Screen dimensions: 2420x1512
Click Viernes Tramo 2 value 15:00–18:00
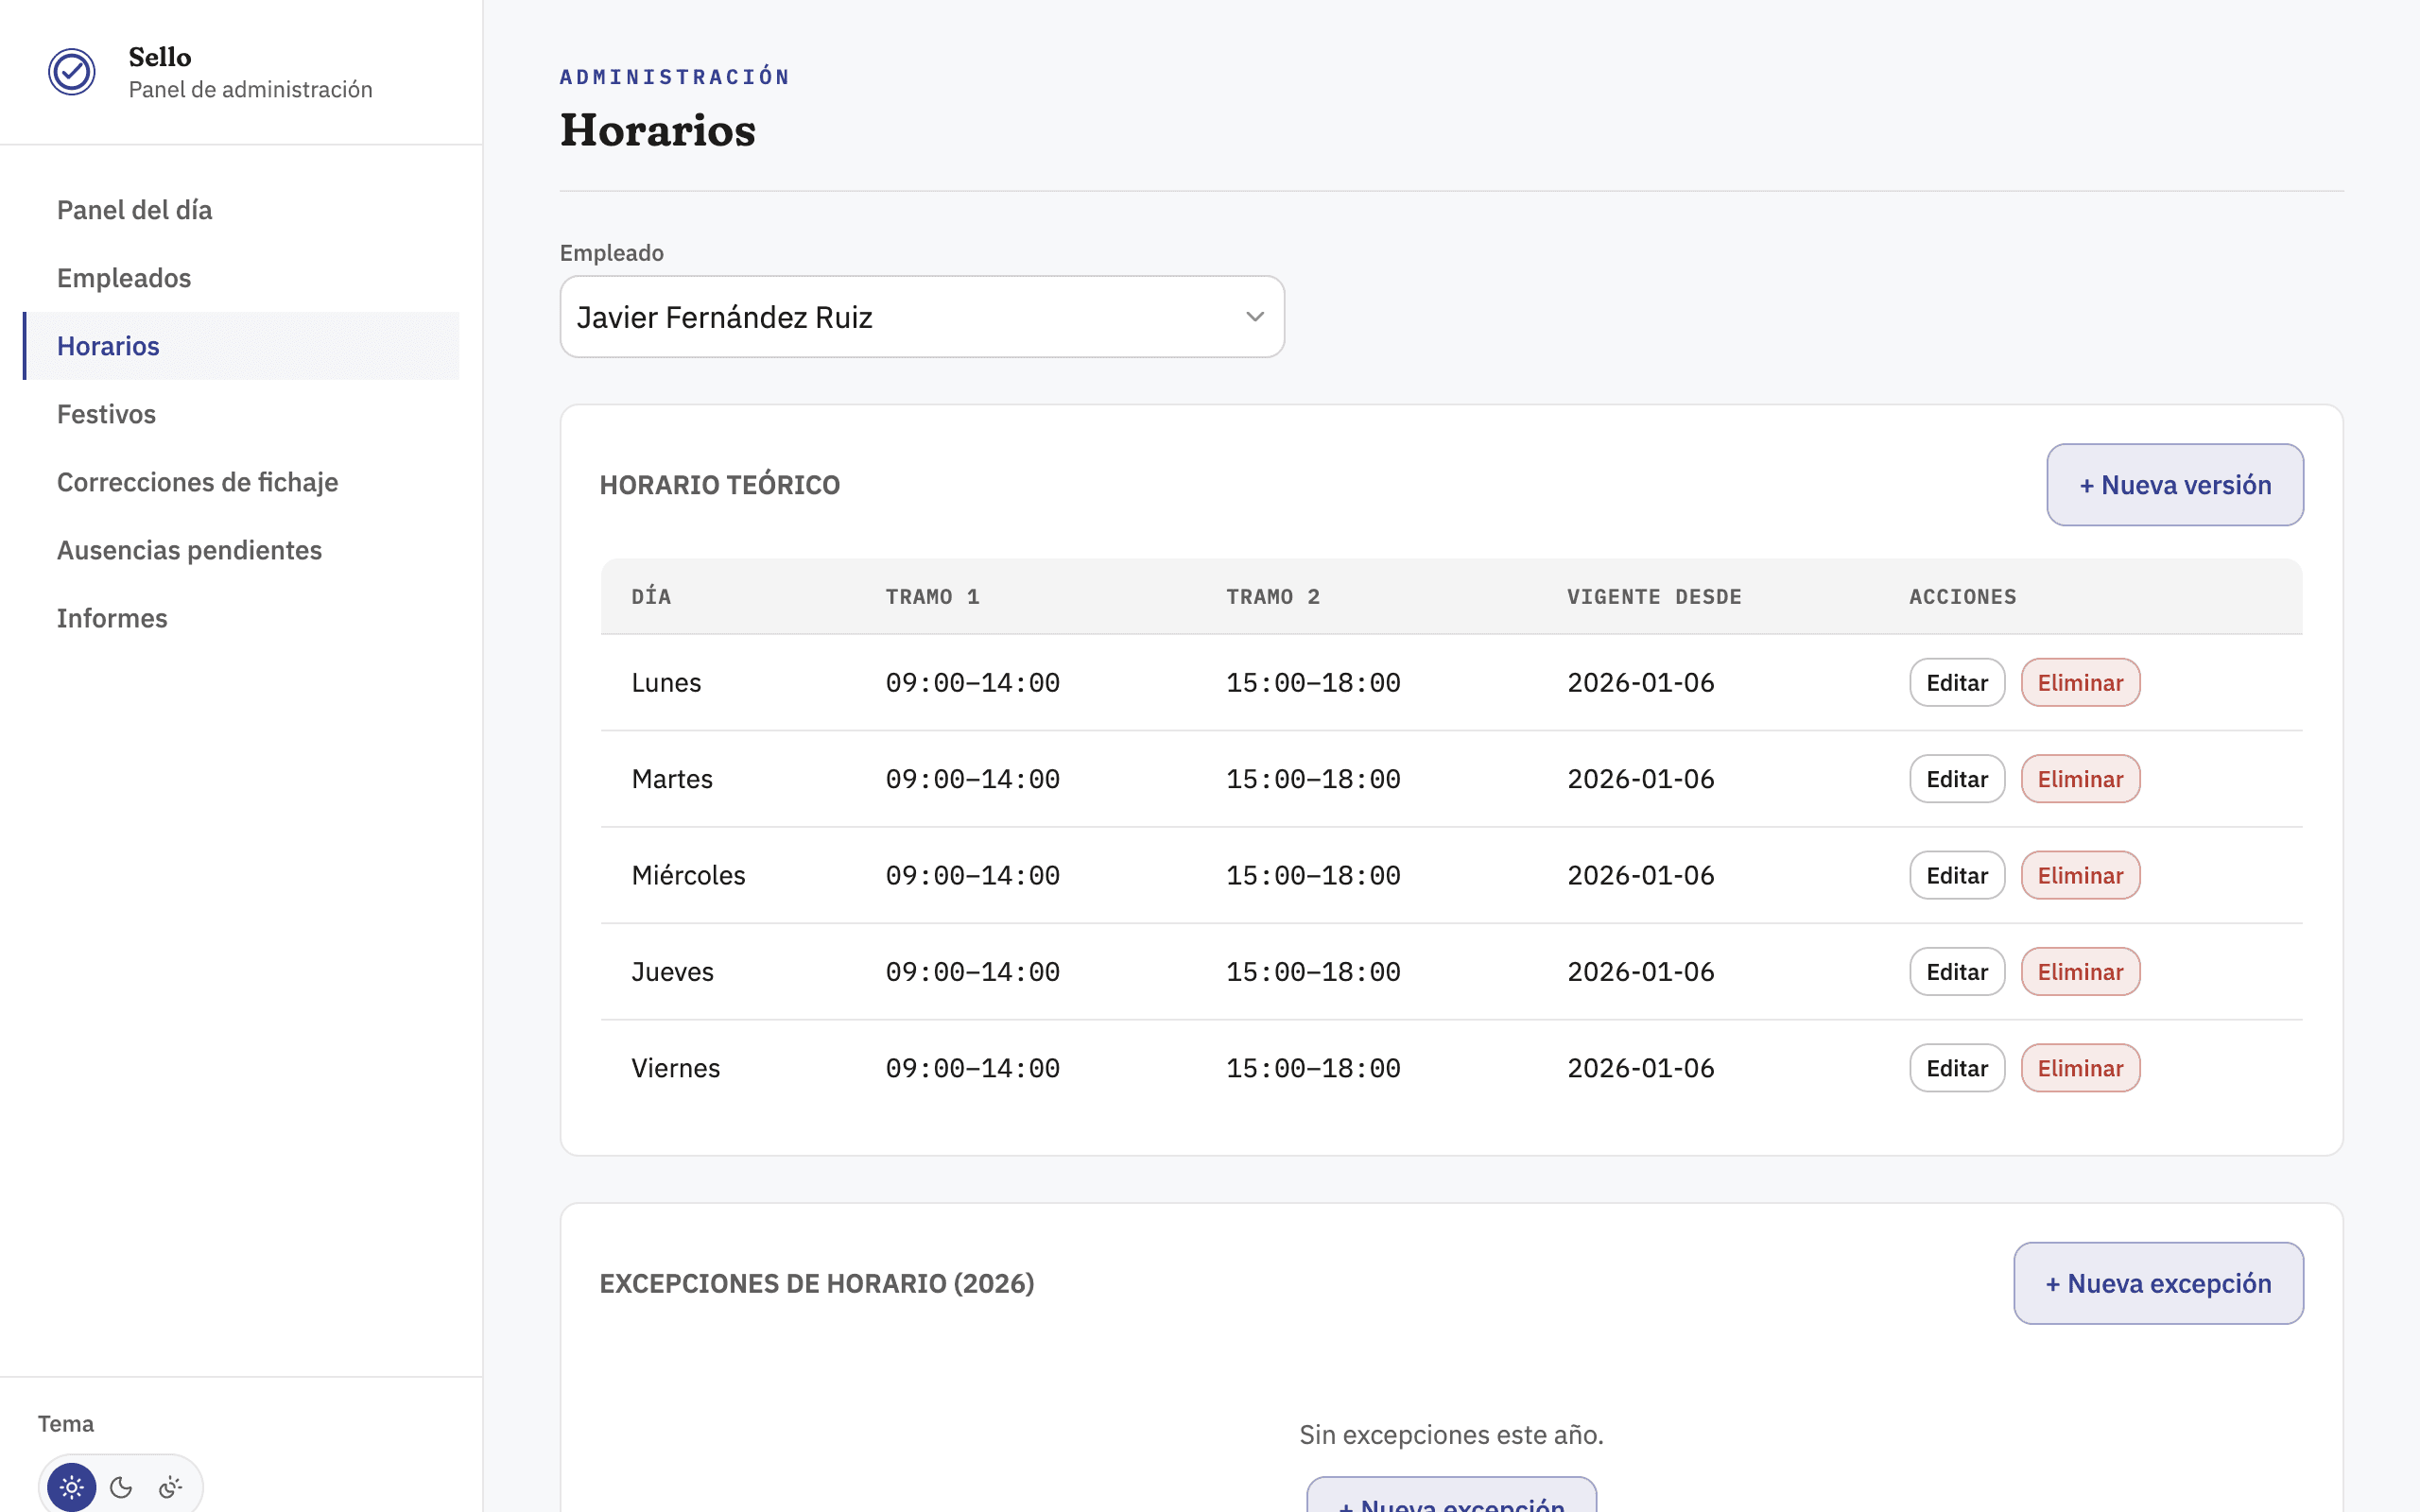(x=1313, y=1068)
